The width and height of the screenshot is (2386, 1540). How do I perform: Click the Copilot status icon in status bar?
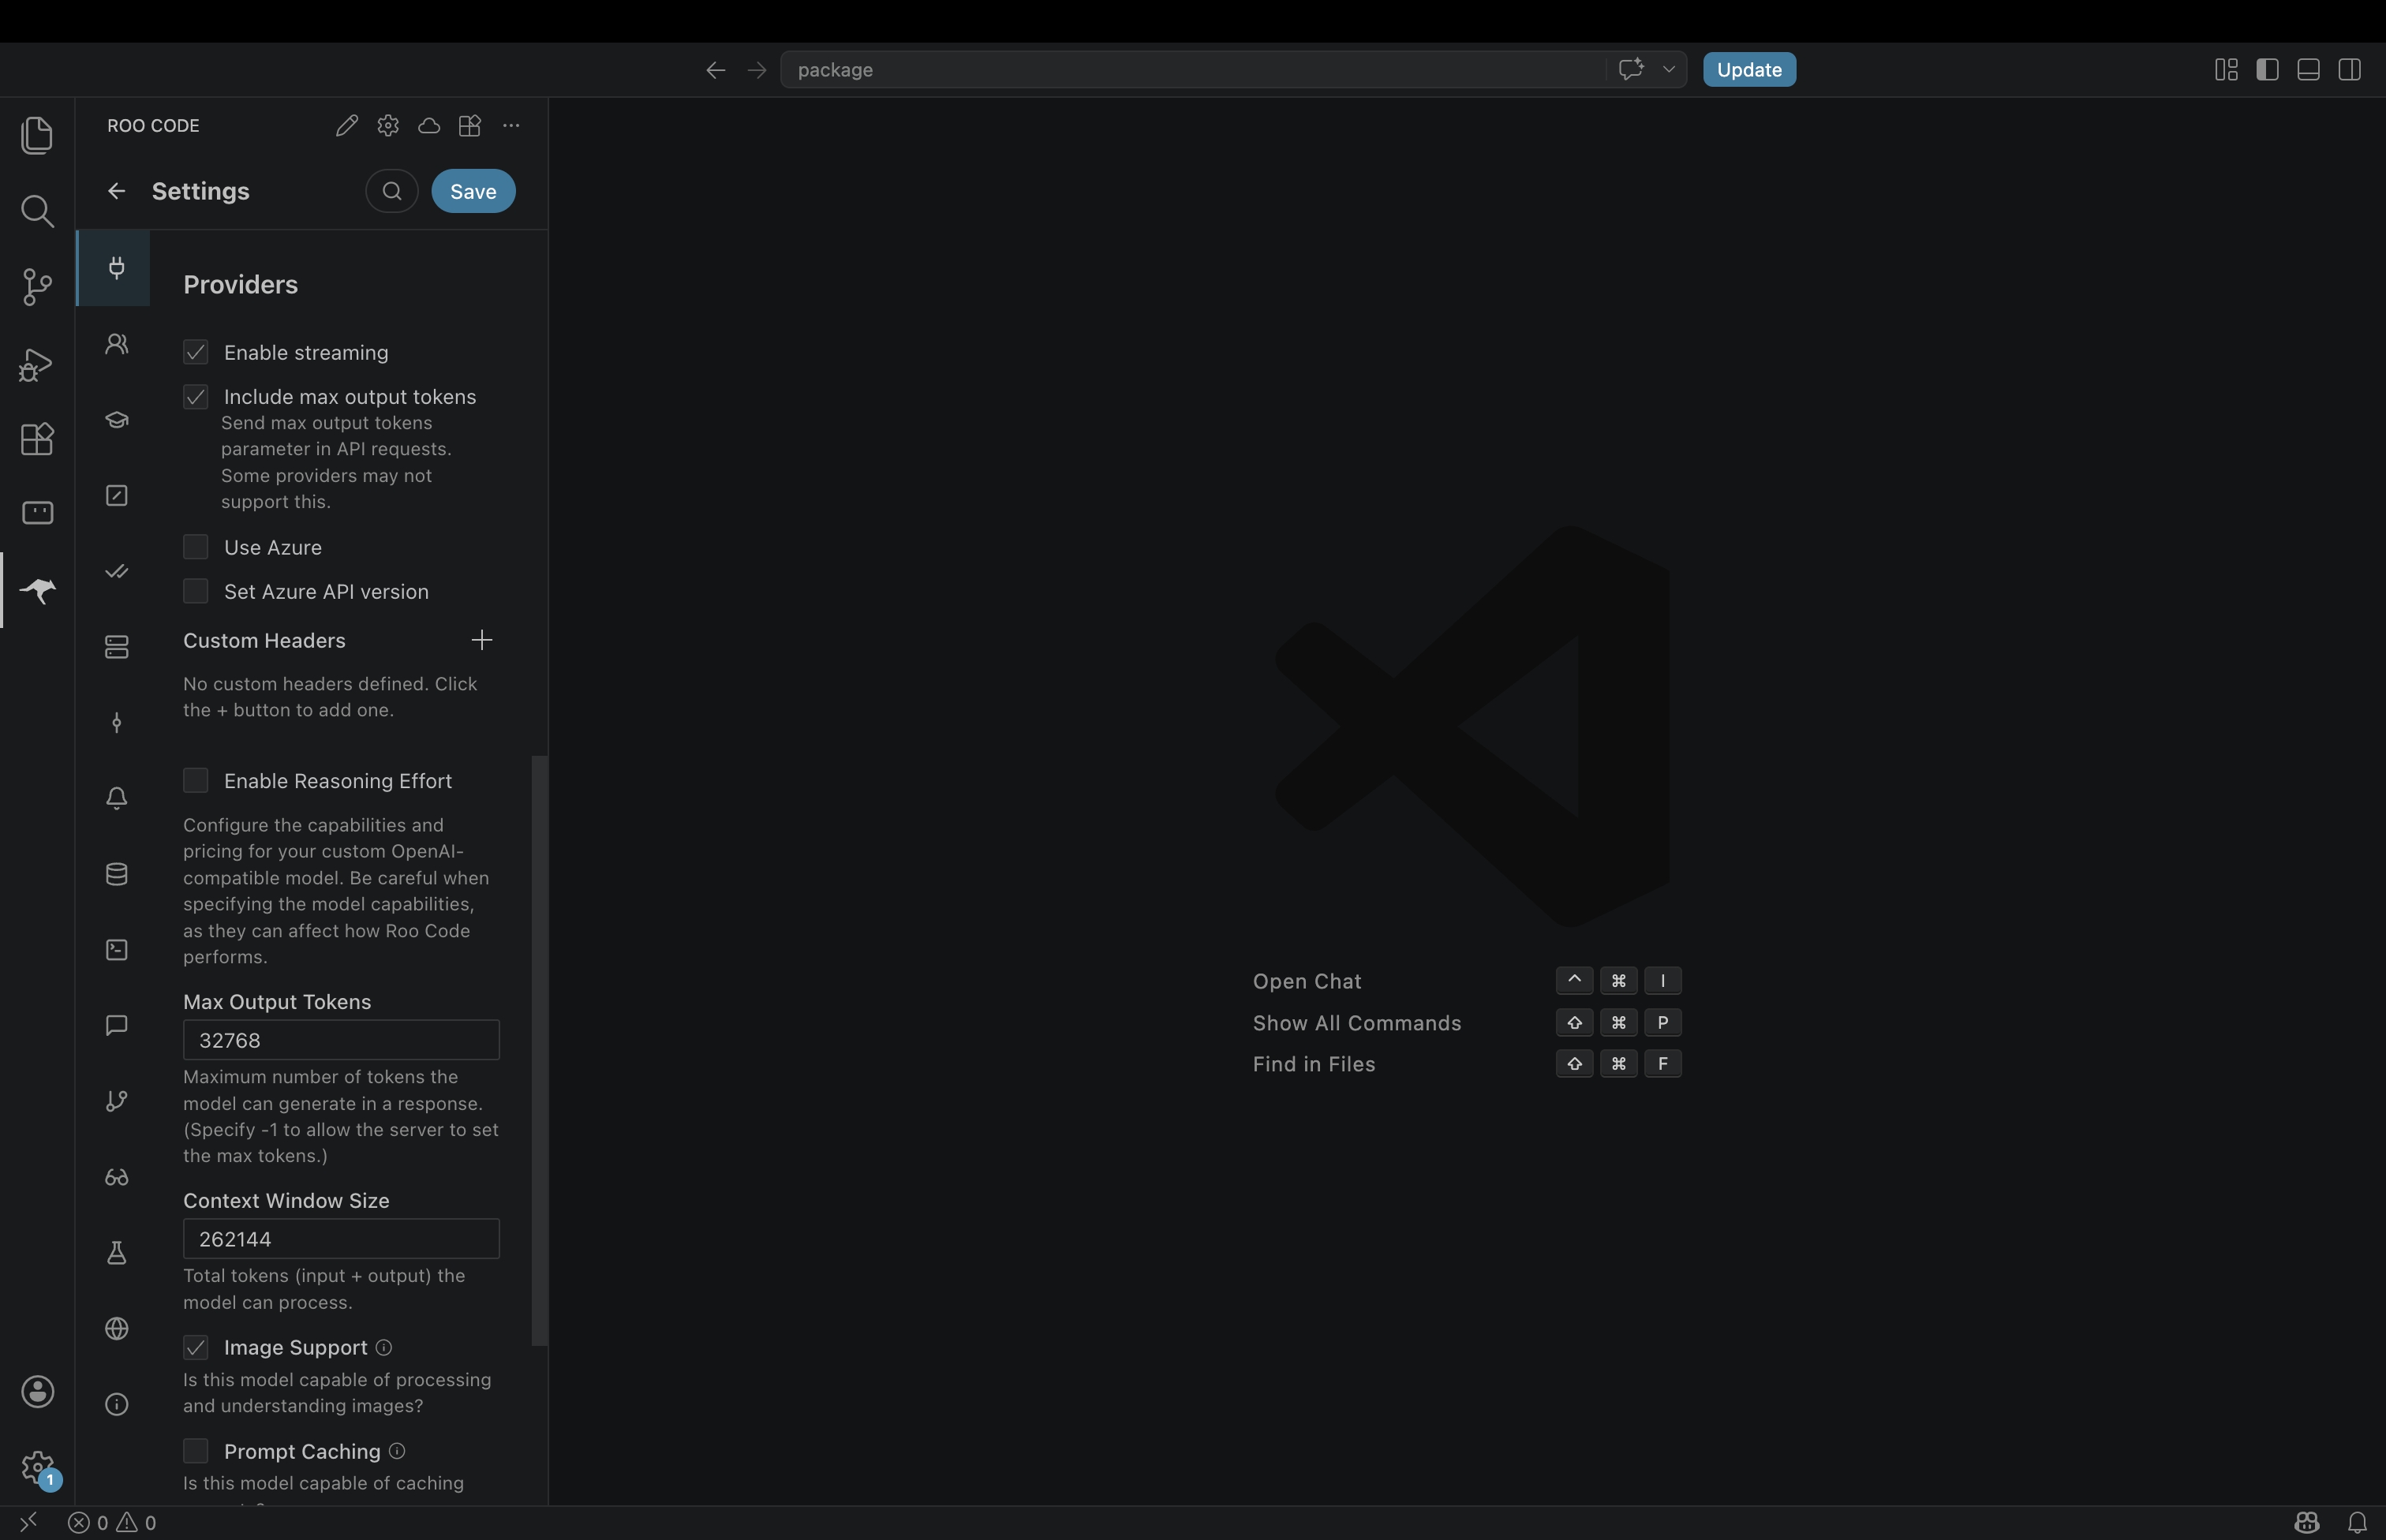pos(2307,1522)
